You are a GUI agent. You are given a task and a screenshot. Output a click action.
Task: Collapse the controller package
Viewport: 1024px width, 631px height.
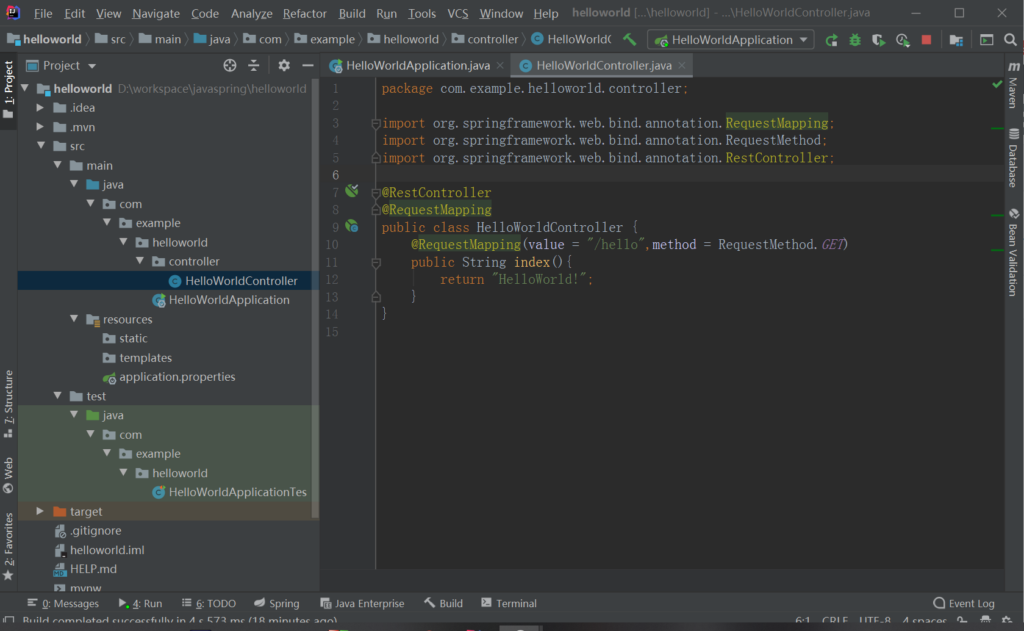coord(140,261)
